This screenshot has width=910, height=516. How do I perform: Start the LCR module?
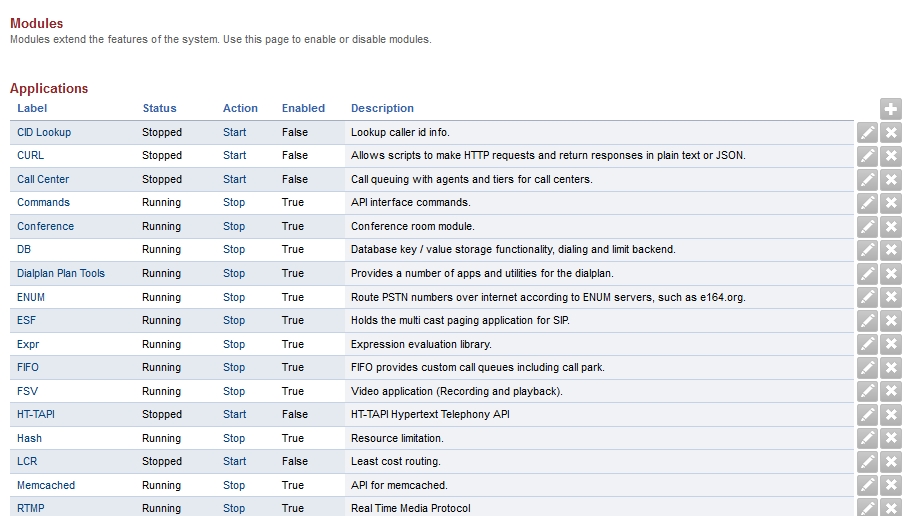click(x=234, y=461)
